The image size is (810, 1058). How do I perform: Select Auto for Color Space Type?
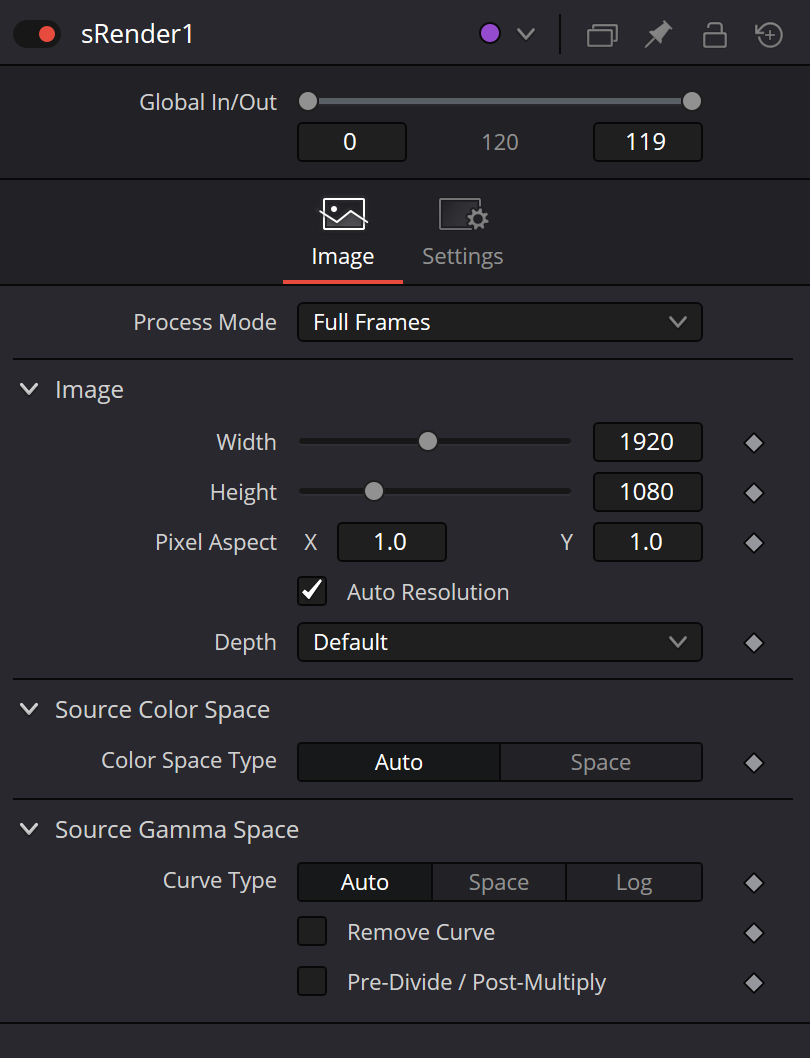399,762
